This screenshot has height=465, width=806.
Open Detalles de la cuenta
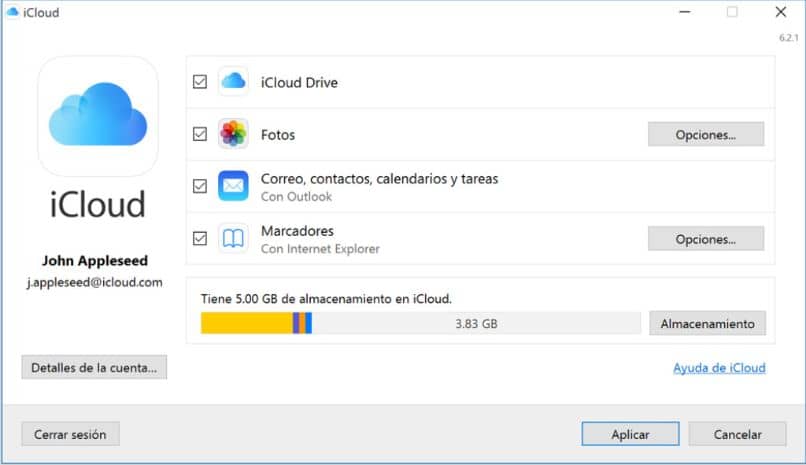(x=94, y=367)
